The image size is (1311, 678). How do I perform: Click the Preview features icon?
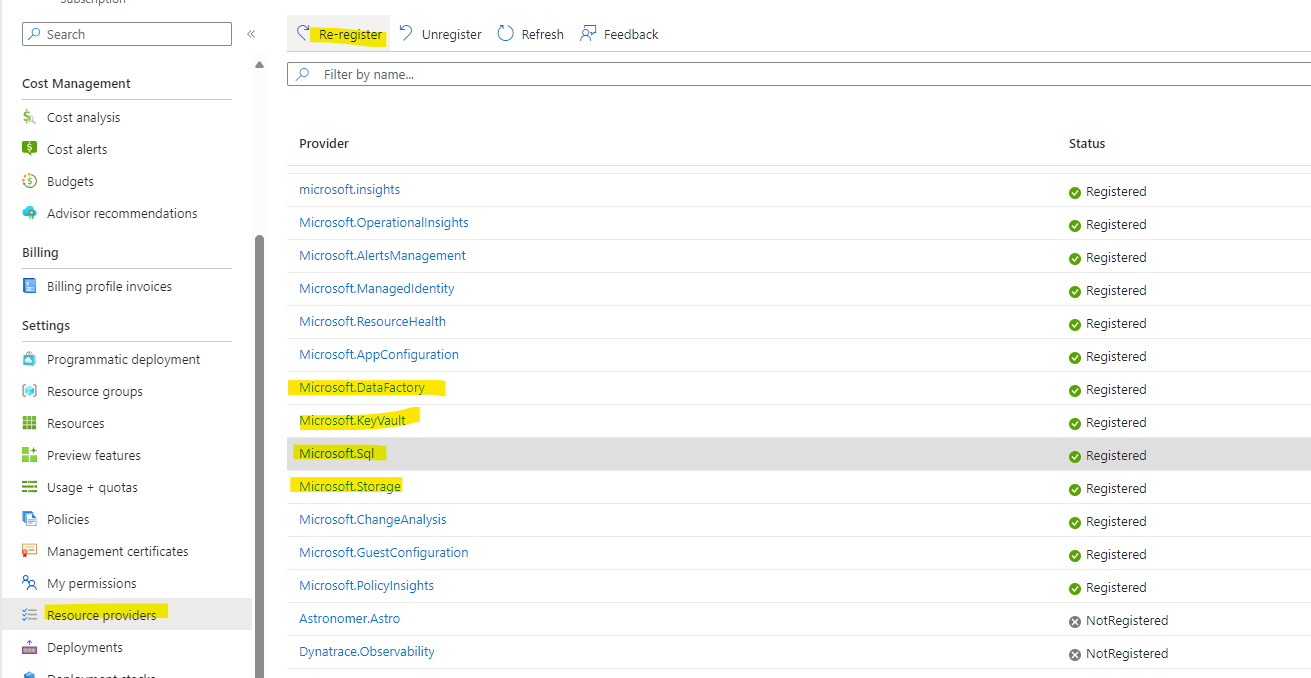click(29, 455)
